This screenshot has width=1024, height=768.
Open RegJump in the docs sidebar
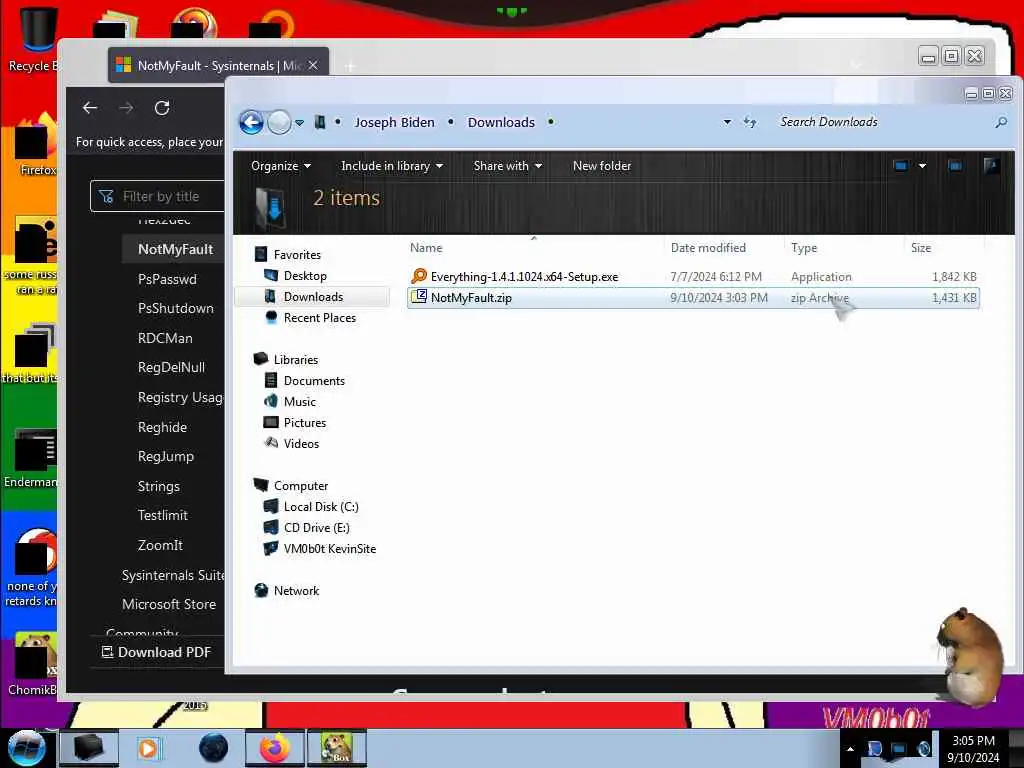pyautogui.click(x=166, y=456)
